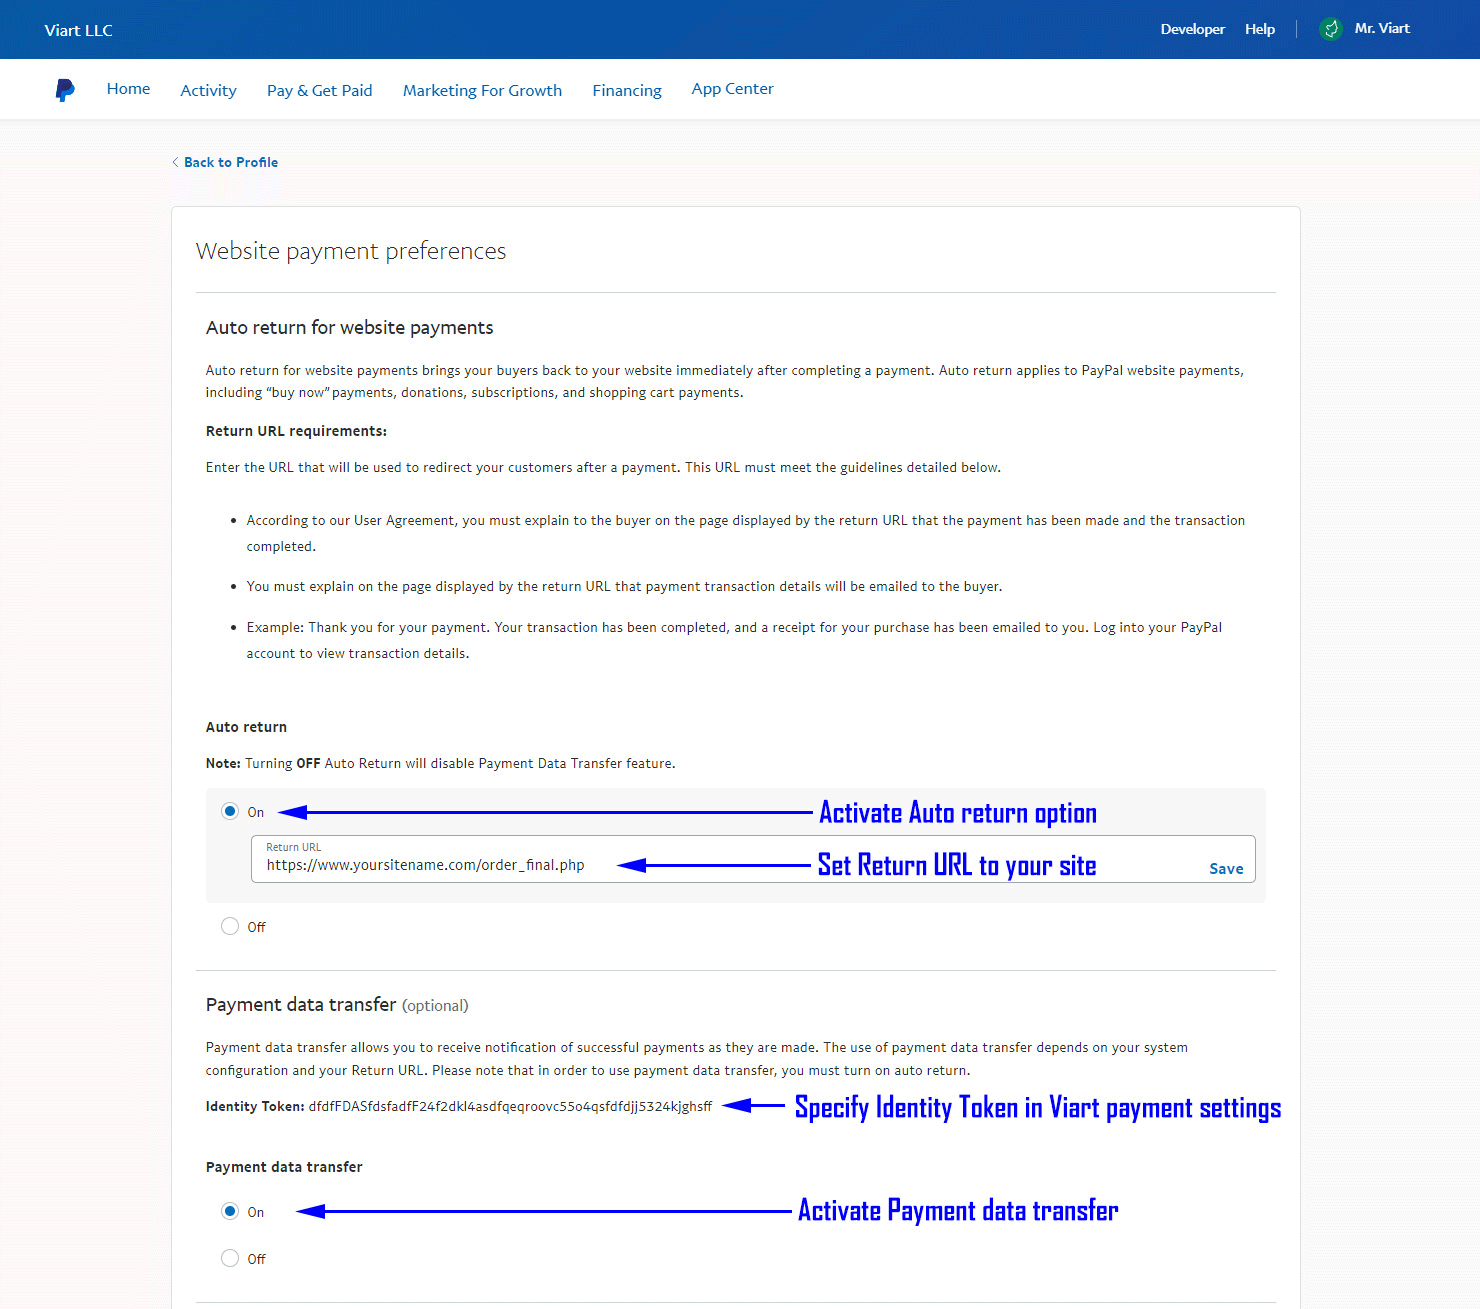
Task: Click the Return URL requirements label
Action: pyautogui.click(x=296, y=431)
